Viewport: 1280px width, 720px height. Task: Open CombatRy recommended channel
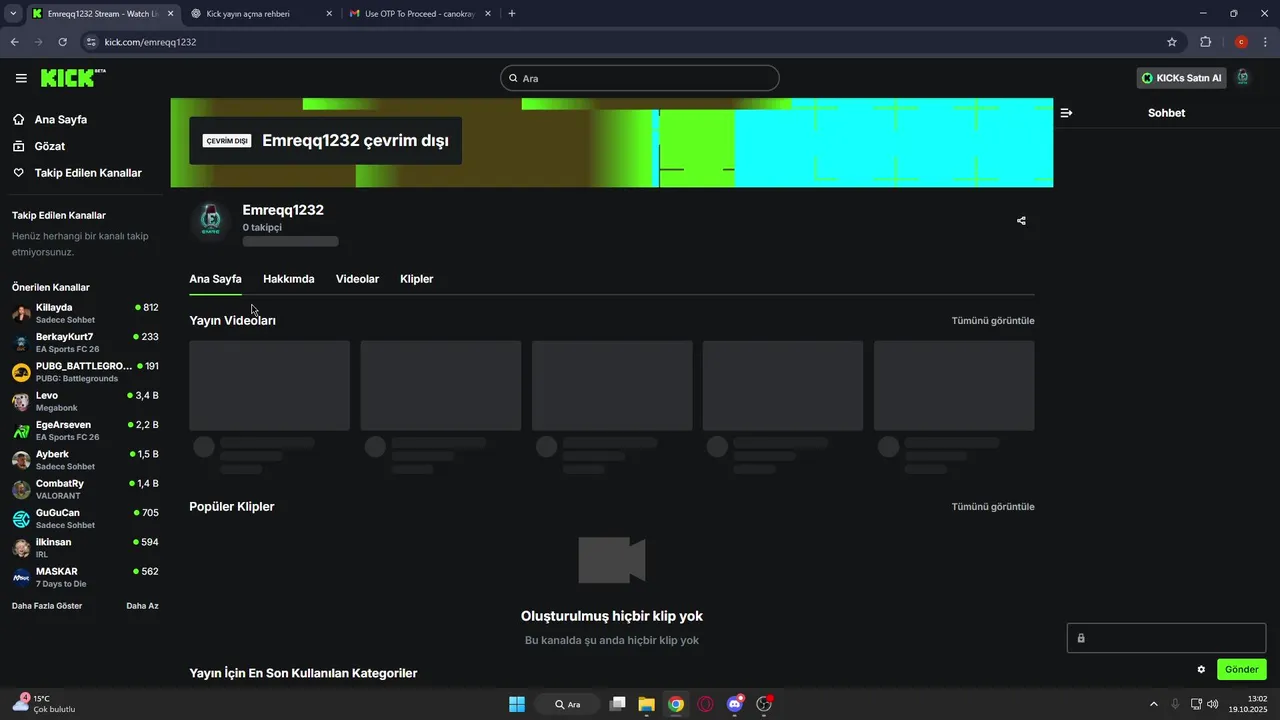point(85,489)
